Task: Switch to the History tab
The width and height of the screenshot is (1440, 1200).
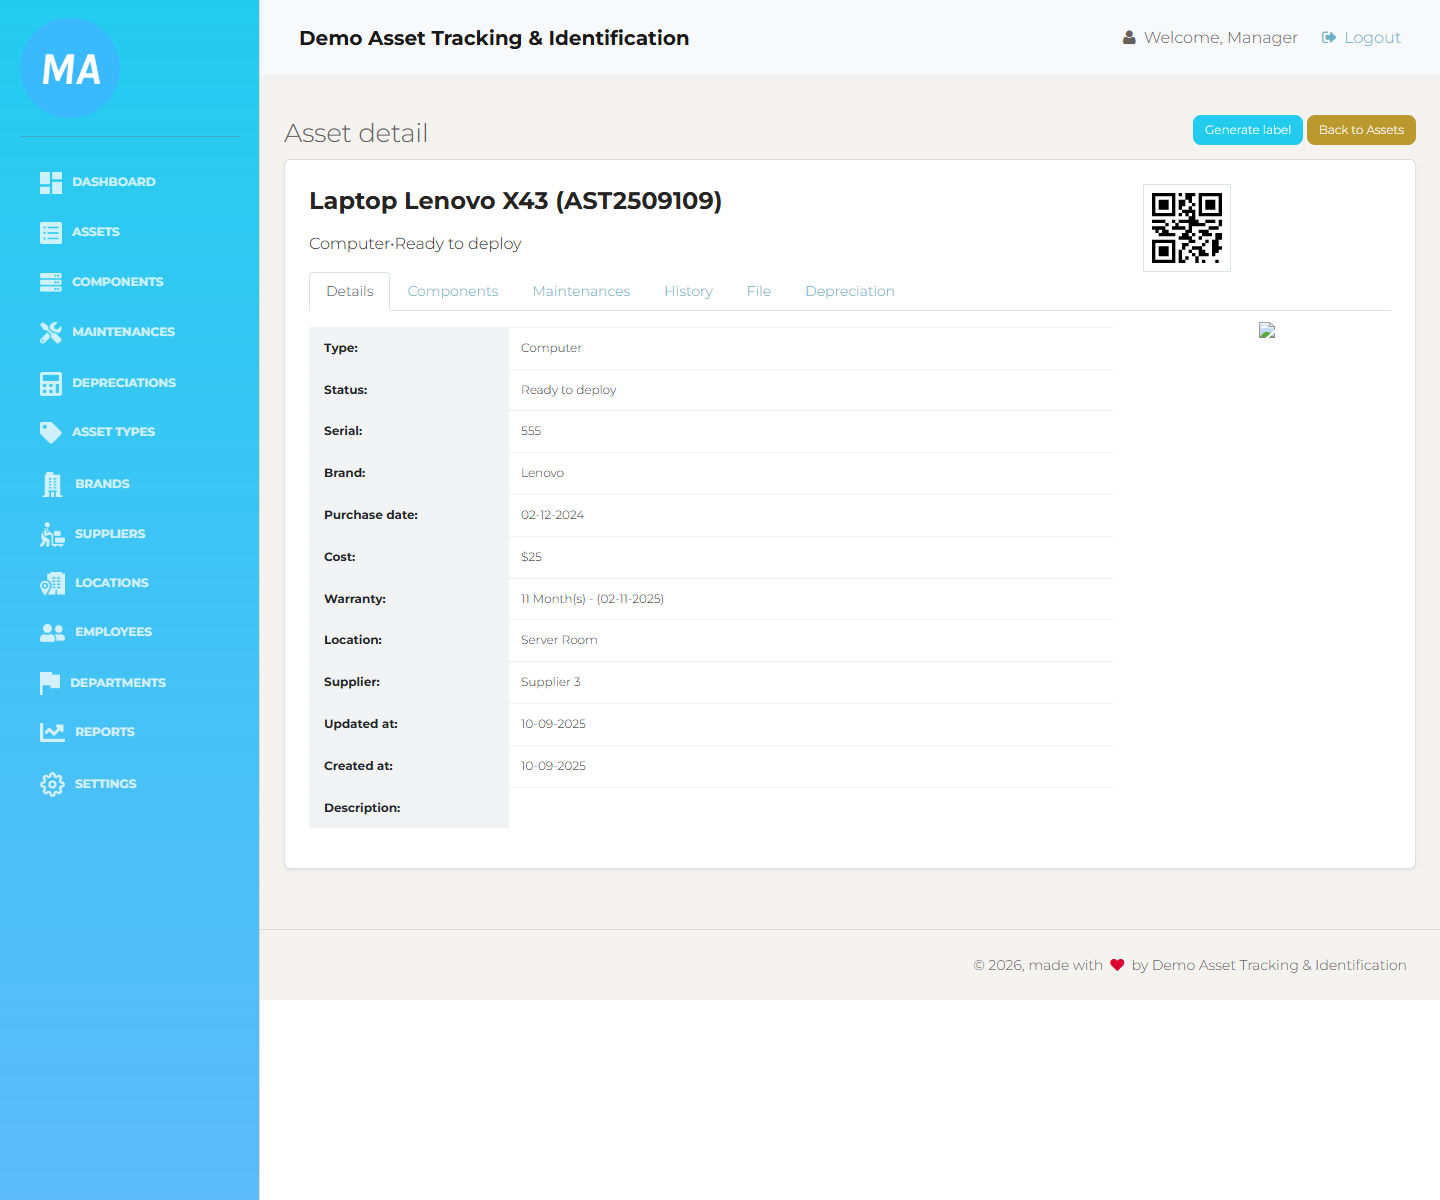Action: click(x=689, y=291)
